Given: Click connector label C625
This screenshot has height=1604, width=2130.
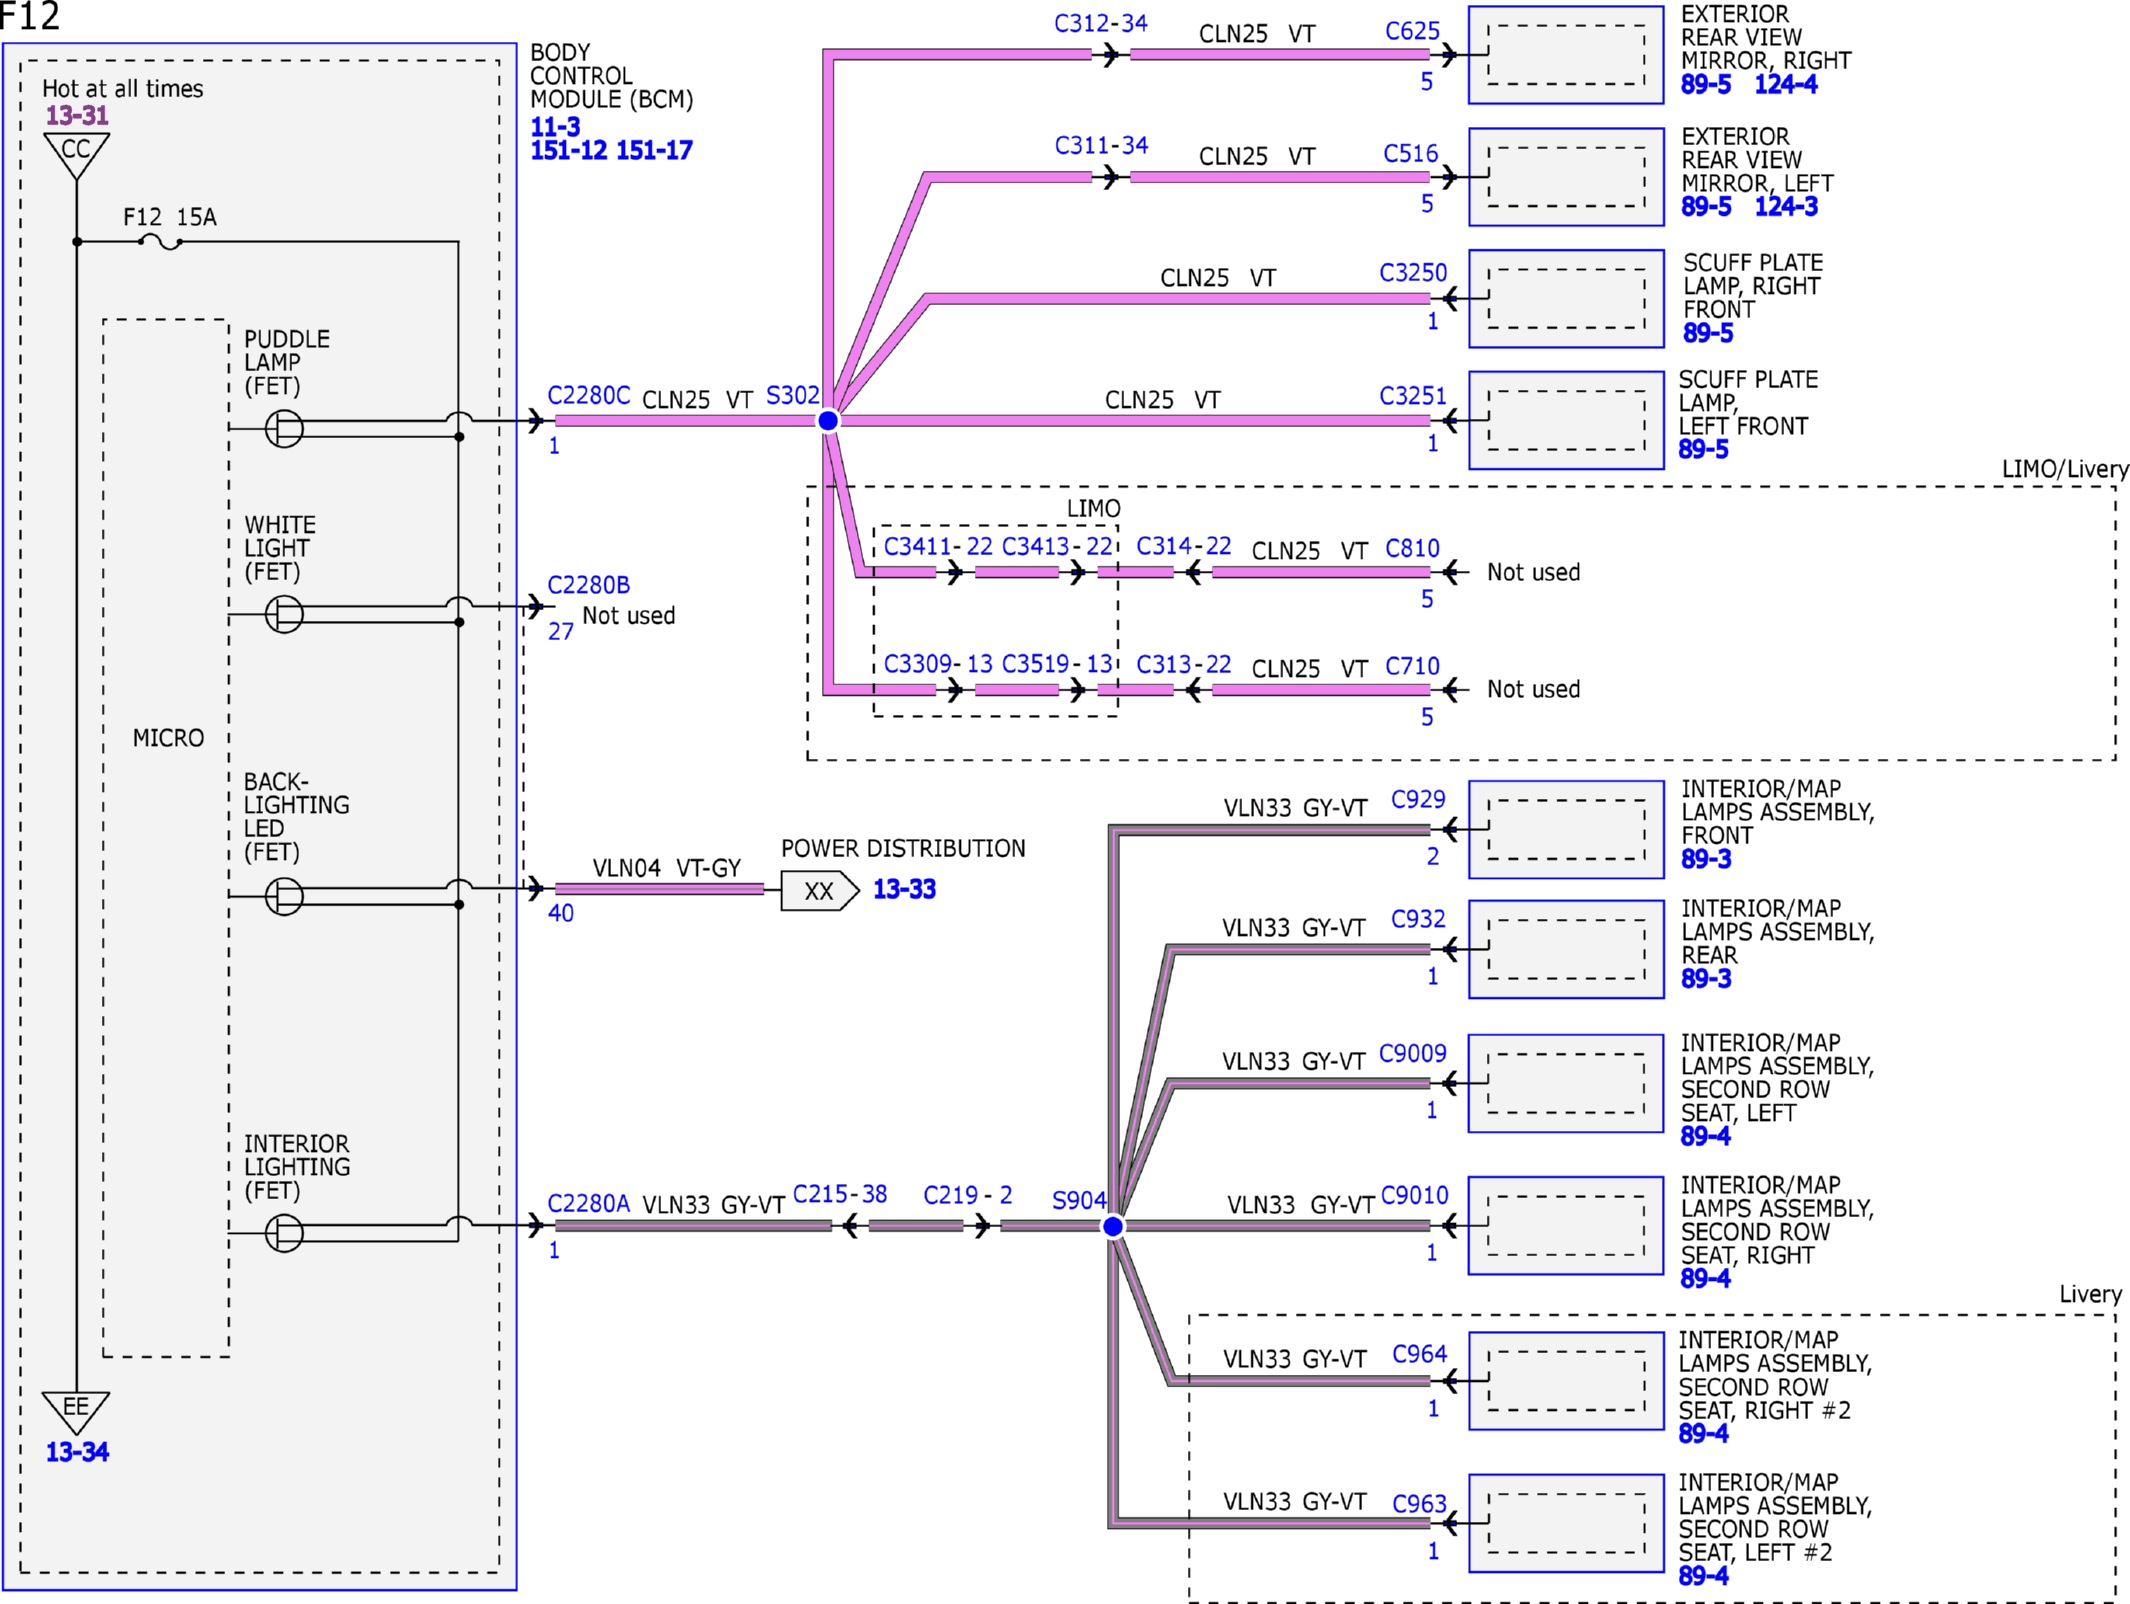Looking at the screenshot, I should [1412, 32].
